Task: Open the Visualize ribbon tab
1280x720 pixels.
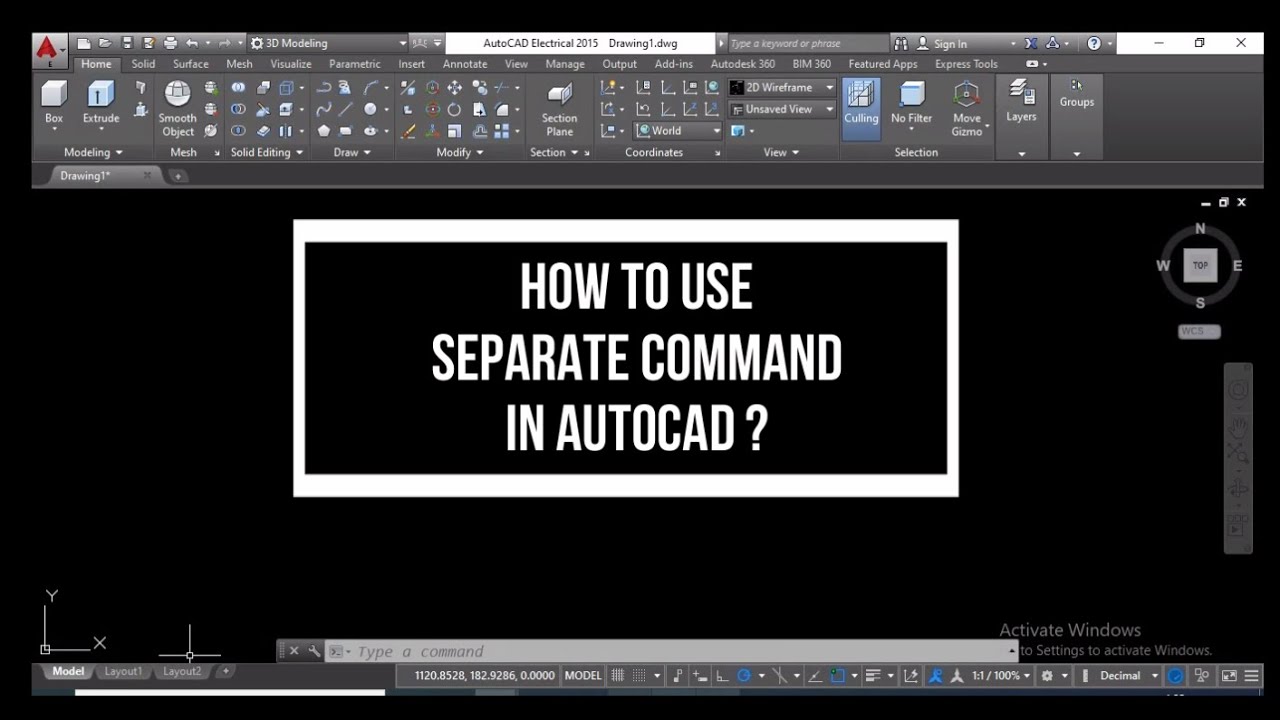Action: [x=291, y=64]
